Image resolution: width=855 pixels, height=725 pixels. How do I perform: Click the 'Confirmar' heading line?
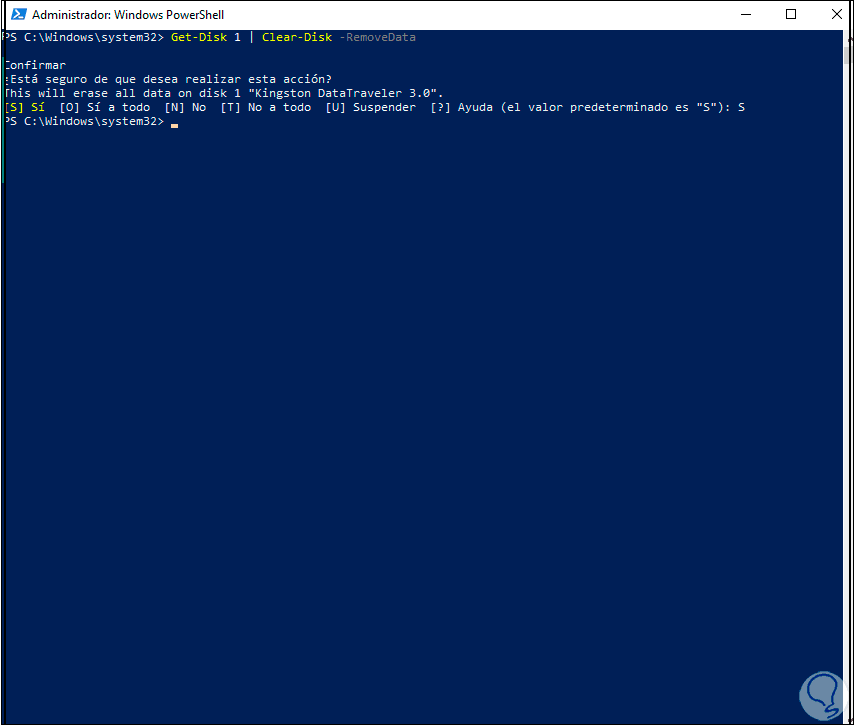tap(36, 65)
